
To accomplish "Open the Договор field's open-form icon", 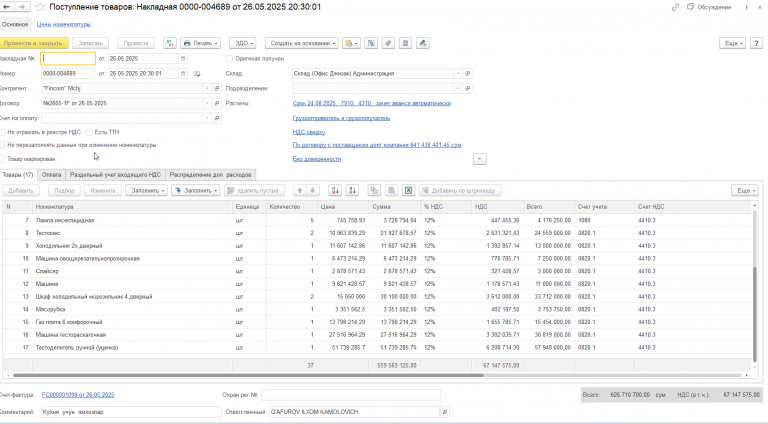I will coord(216,103).
